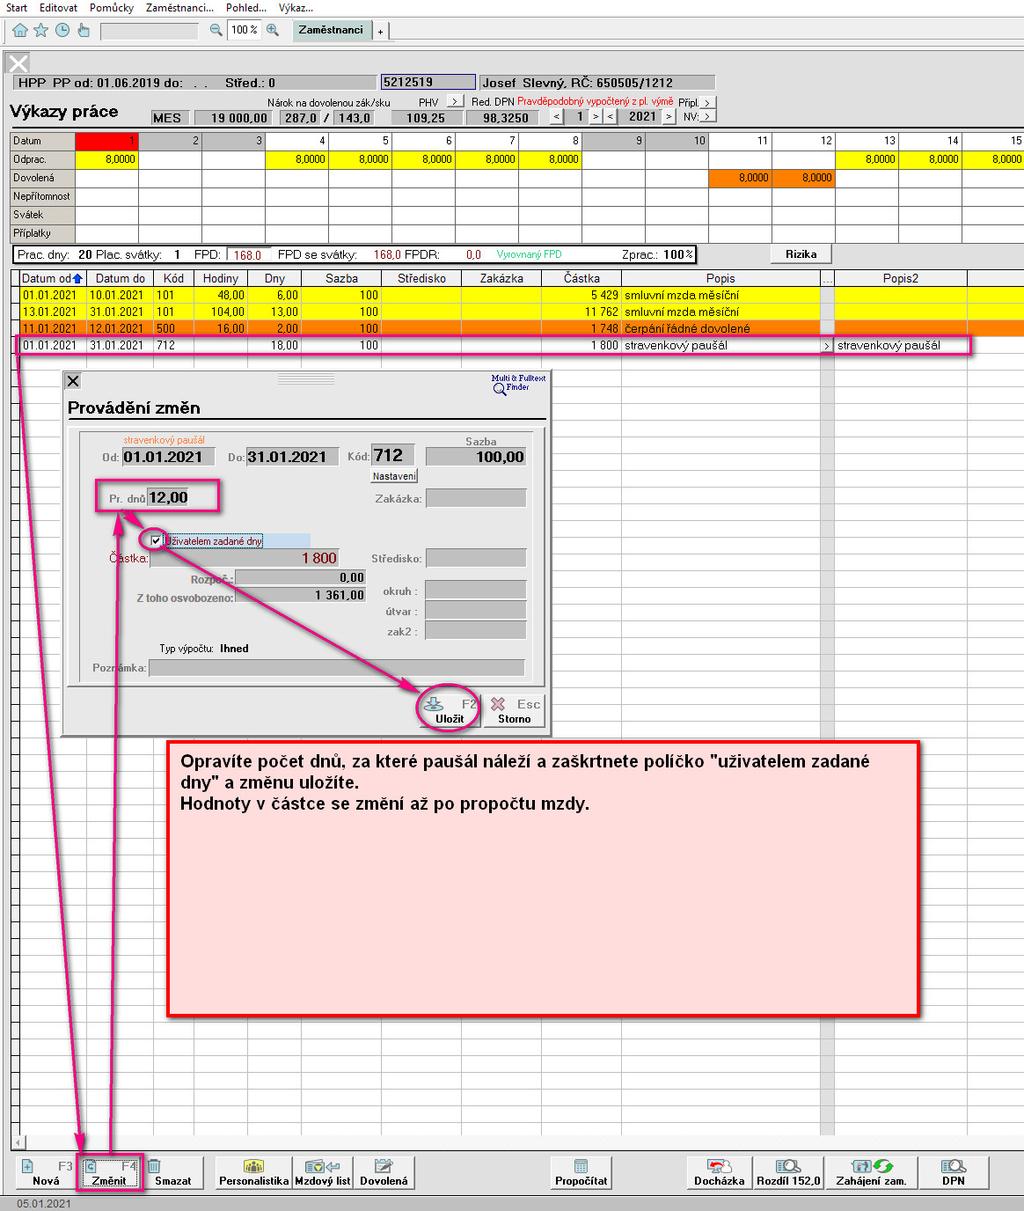Go to next year after 2021
The width and height of the screenshot is (1024, 1211).
coord(667,117)
